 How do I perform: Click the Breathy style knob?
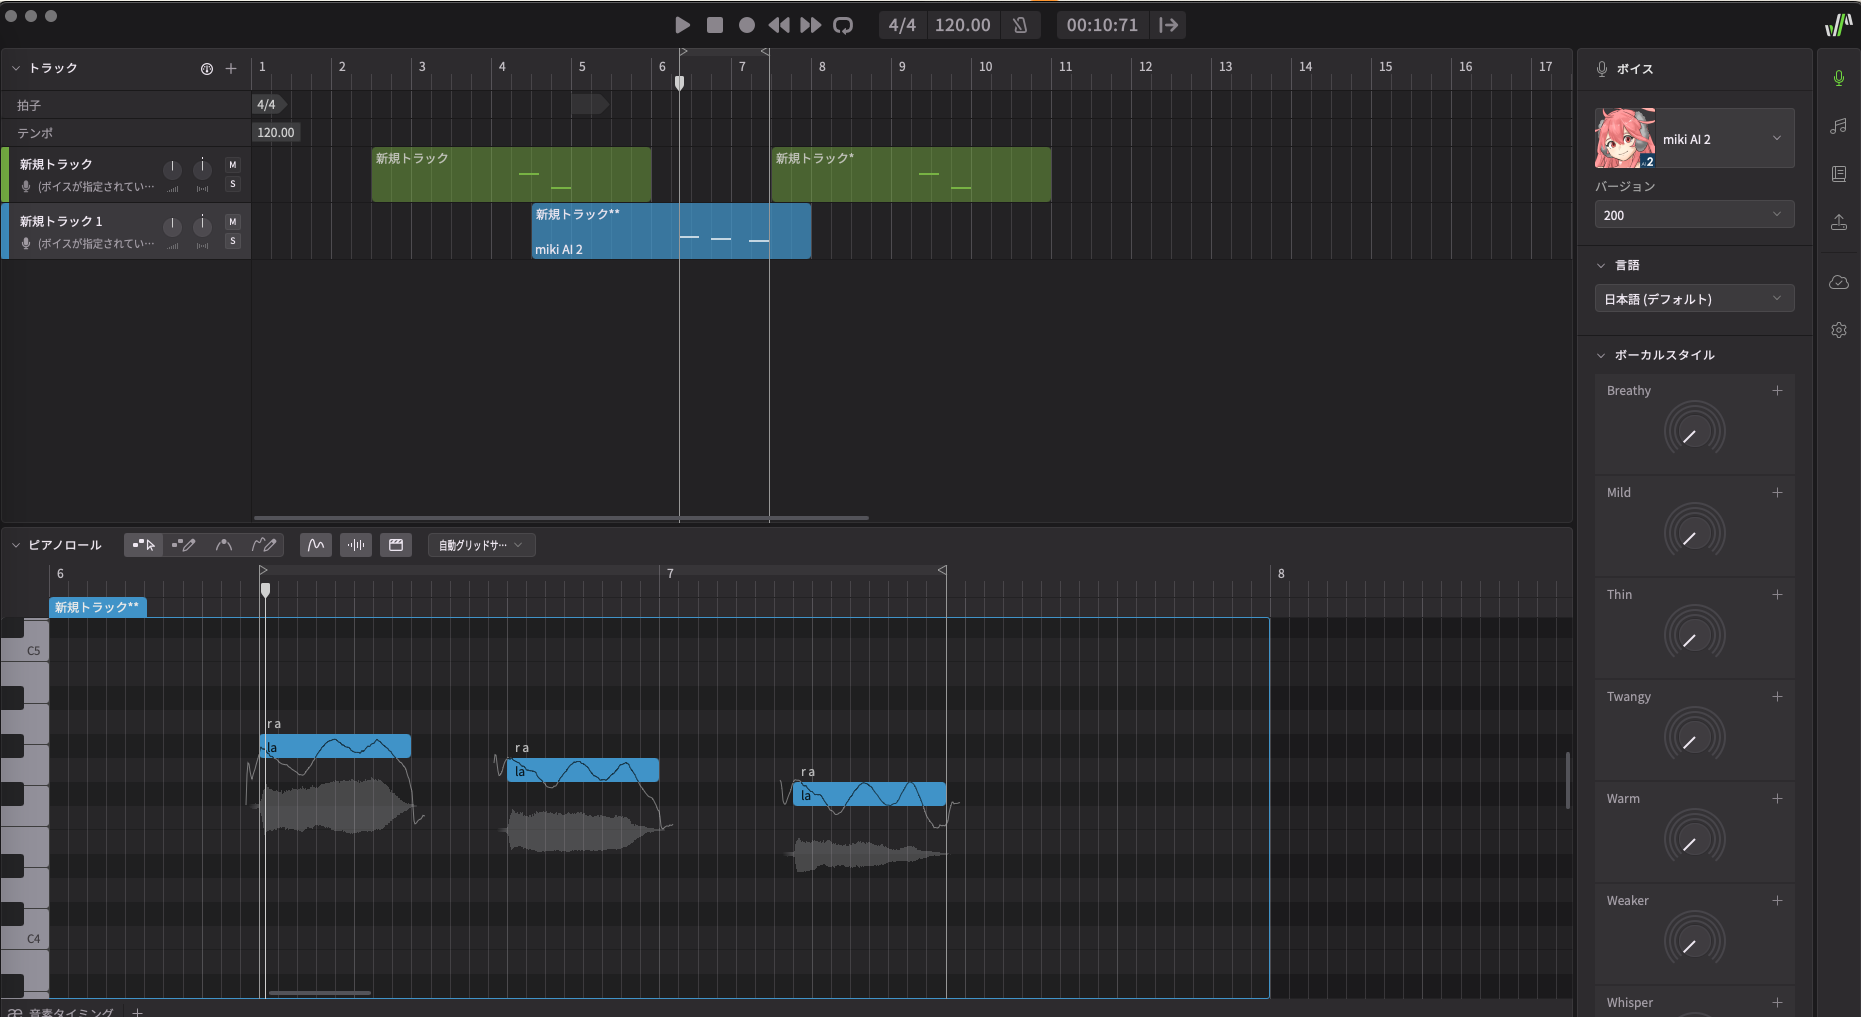pyautogui.click(x=1694, y=432)
